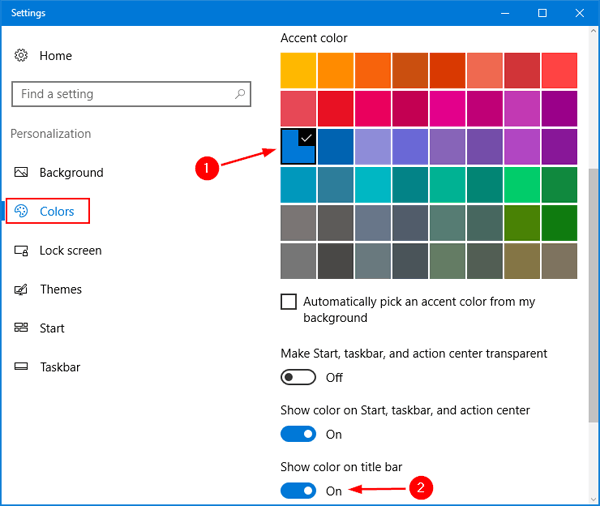Select the yellow accent color swatch
Screen dimensions: 600x506
pyautogui.click(x=298, y=69)
